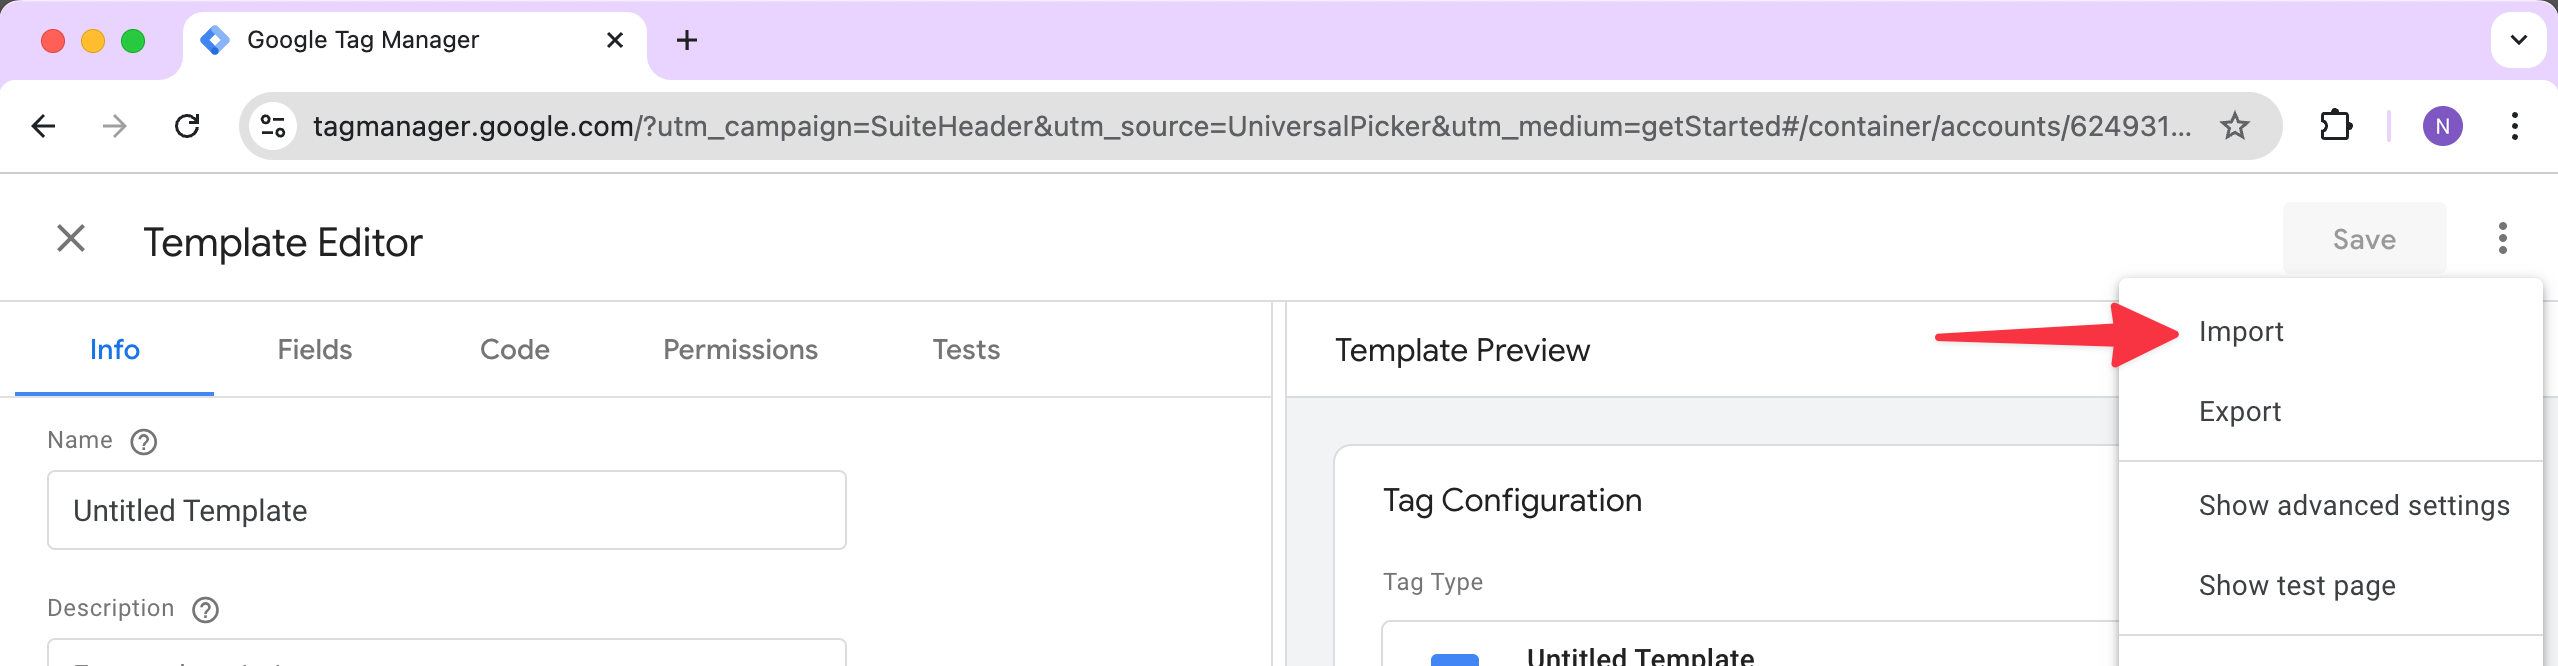This screenshot has width=2558, height=666.
Task: Expand the tab search dropdown chevron
Action: tap(2518, 40)
